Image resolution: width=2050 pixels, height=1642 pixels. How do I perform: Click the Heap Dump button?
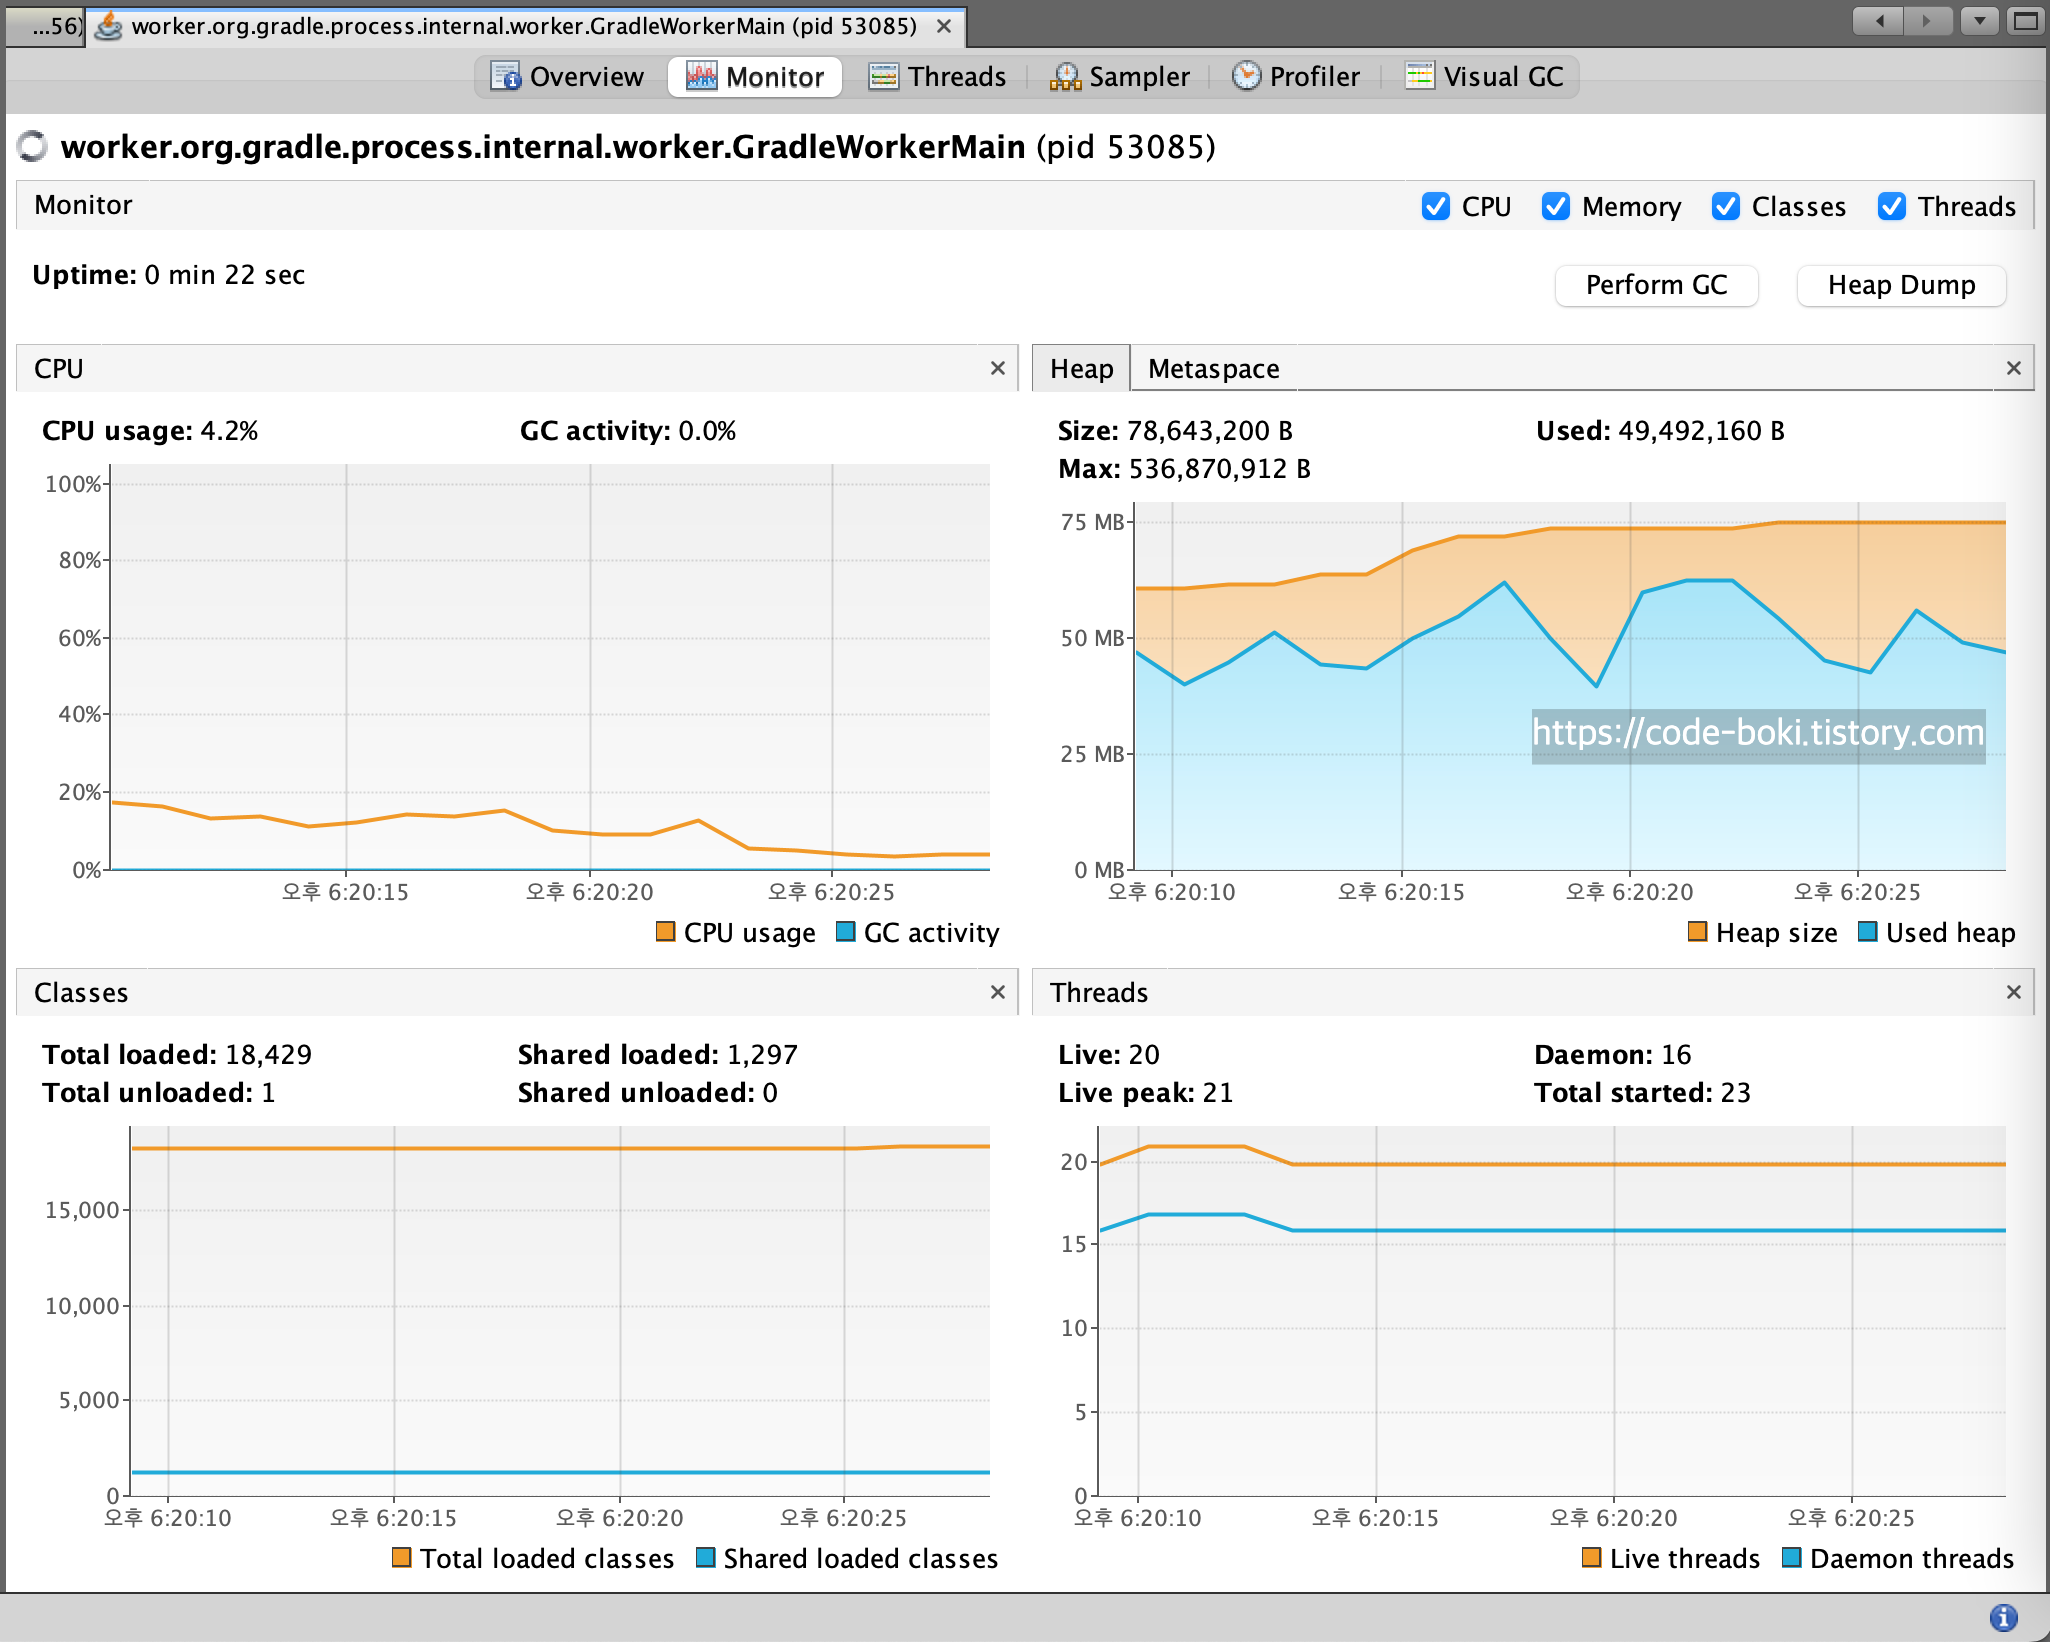click(1901, 286)
